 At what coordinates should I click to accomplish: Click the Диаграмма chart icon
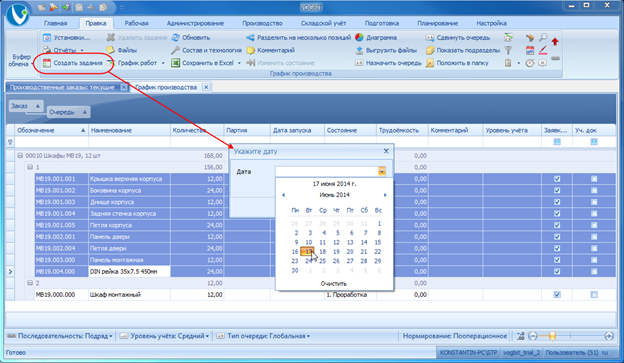(x=359, y=37)
